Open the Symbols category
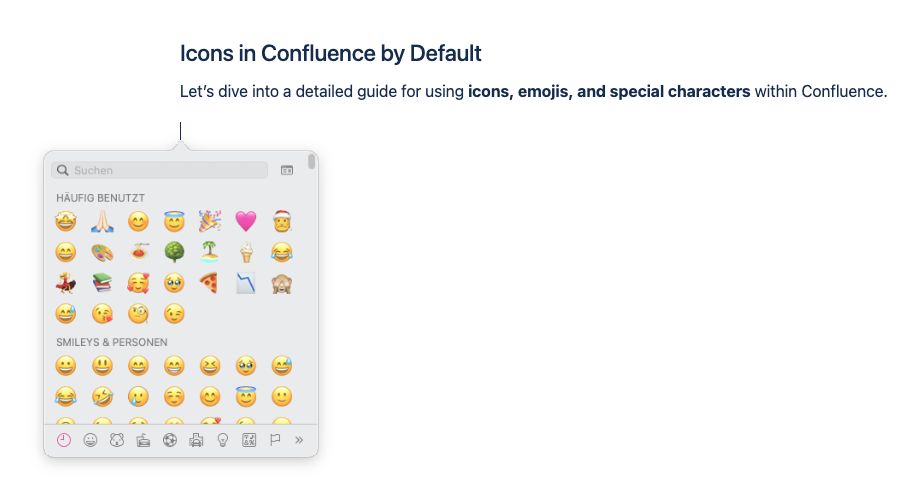 pyautogui.click(x=249, y=440)
